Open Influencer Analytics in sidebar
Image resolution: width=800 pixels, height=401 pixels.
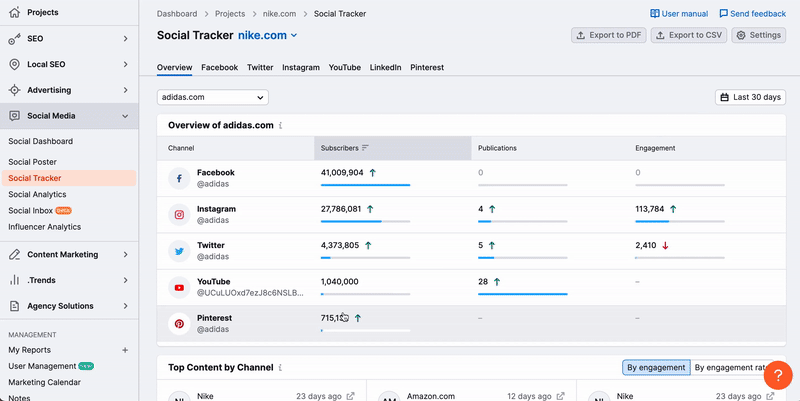tap(44, 227)
